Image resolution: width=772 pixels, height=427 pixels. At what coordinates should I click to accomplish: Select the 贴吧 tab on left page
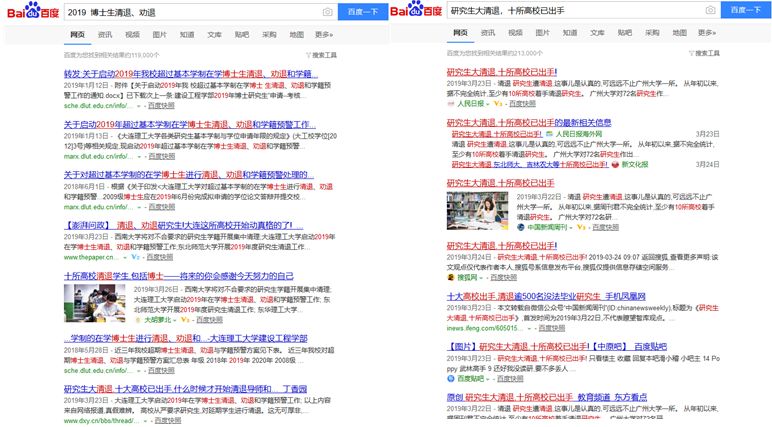tap(242, 34)
